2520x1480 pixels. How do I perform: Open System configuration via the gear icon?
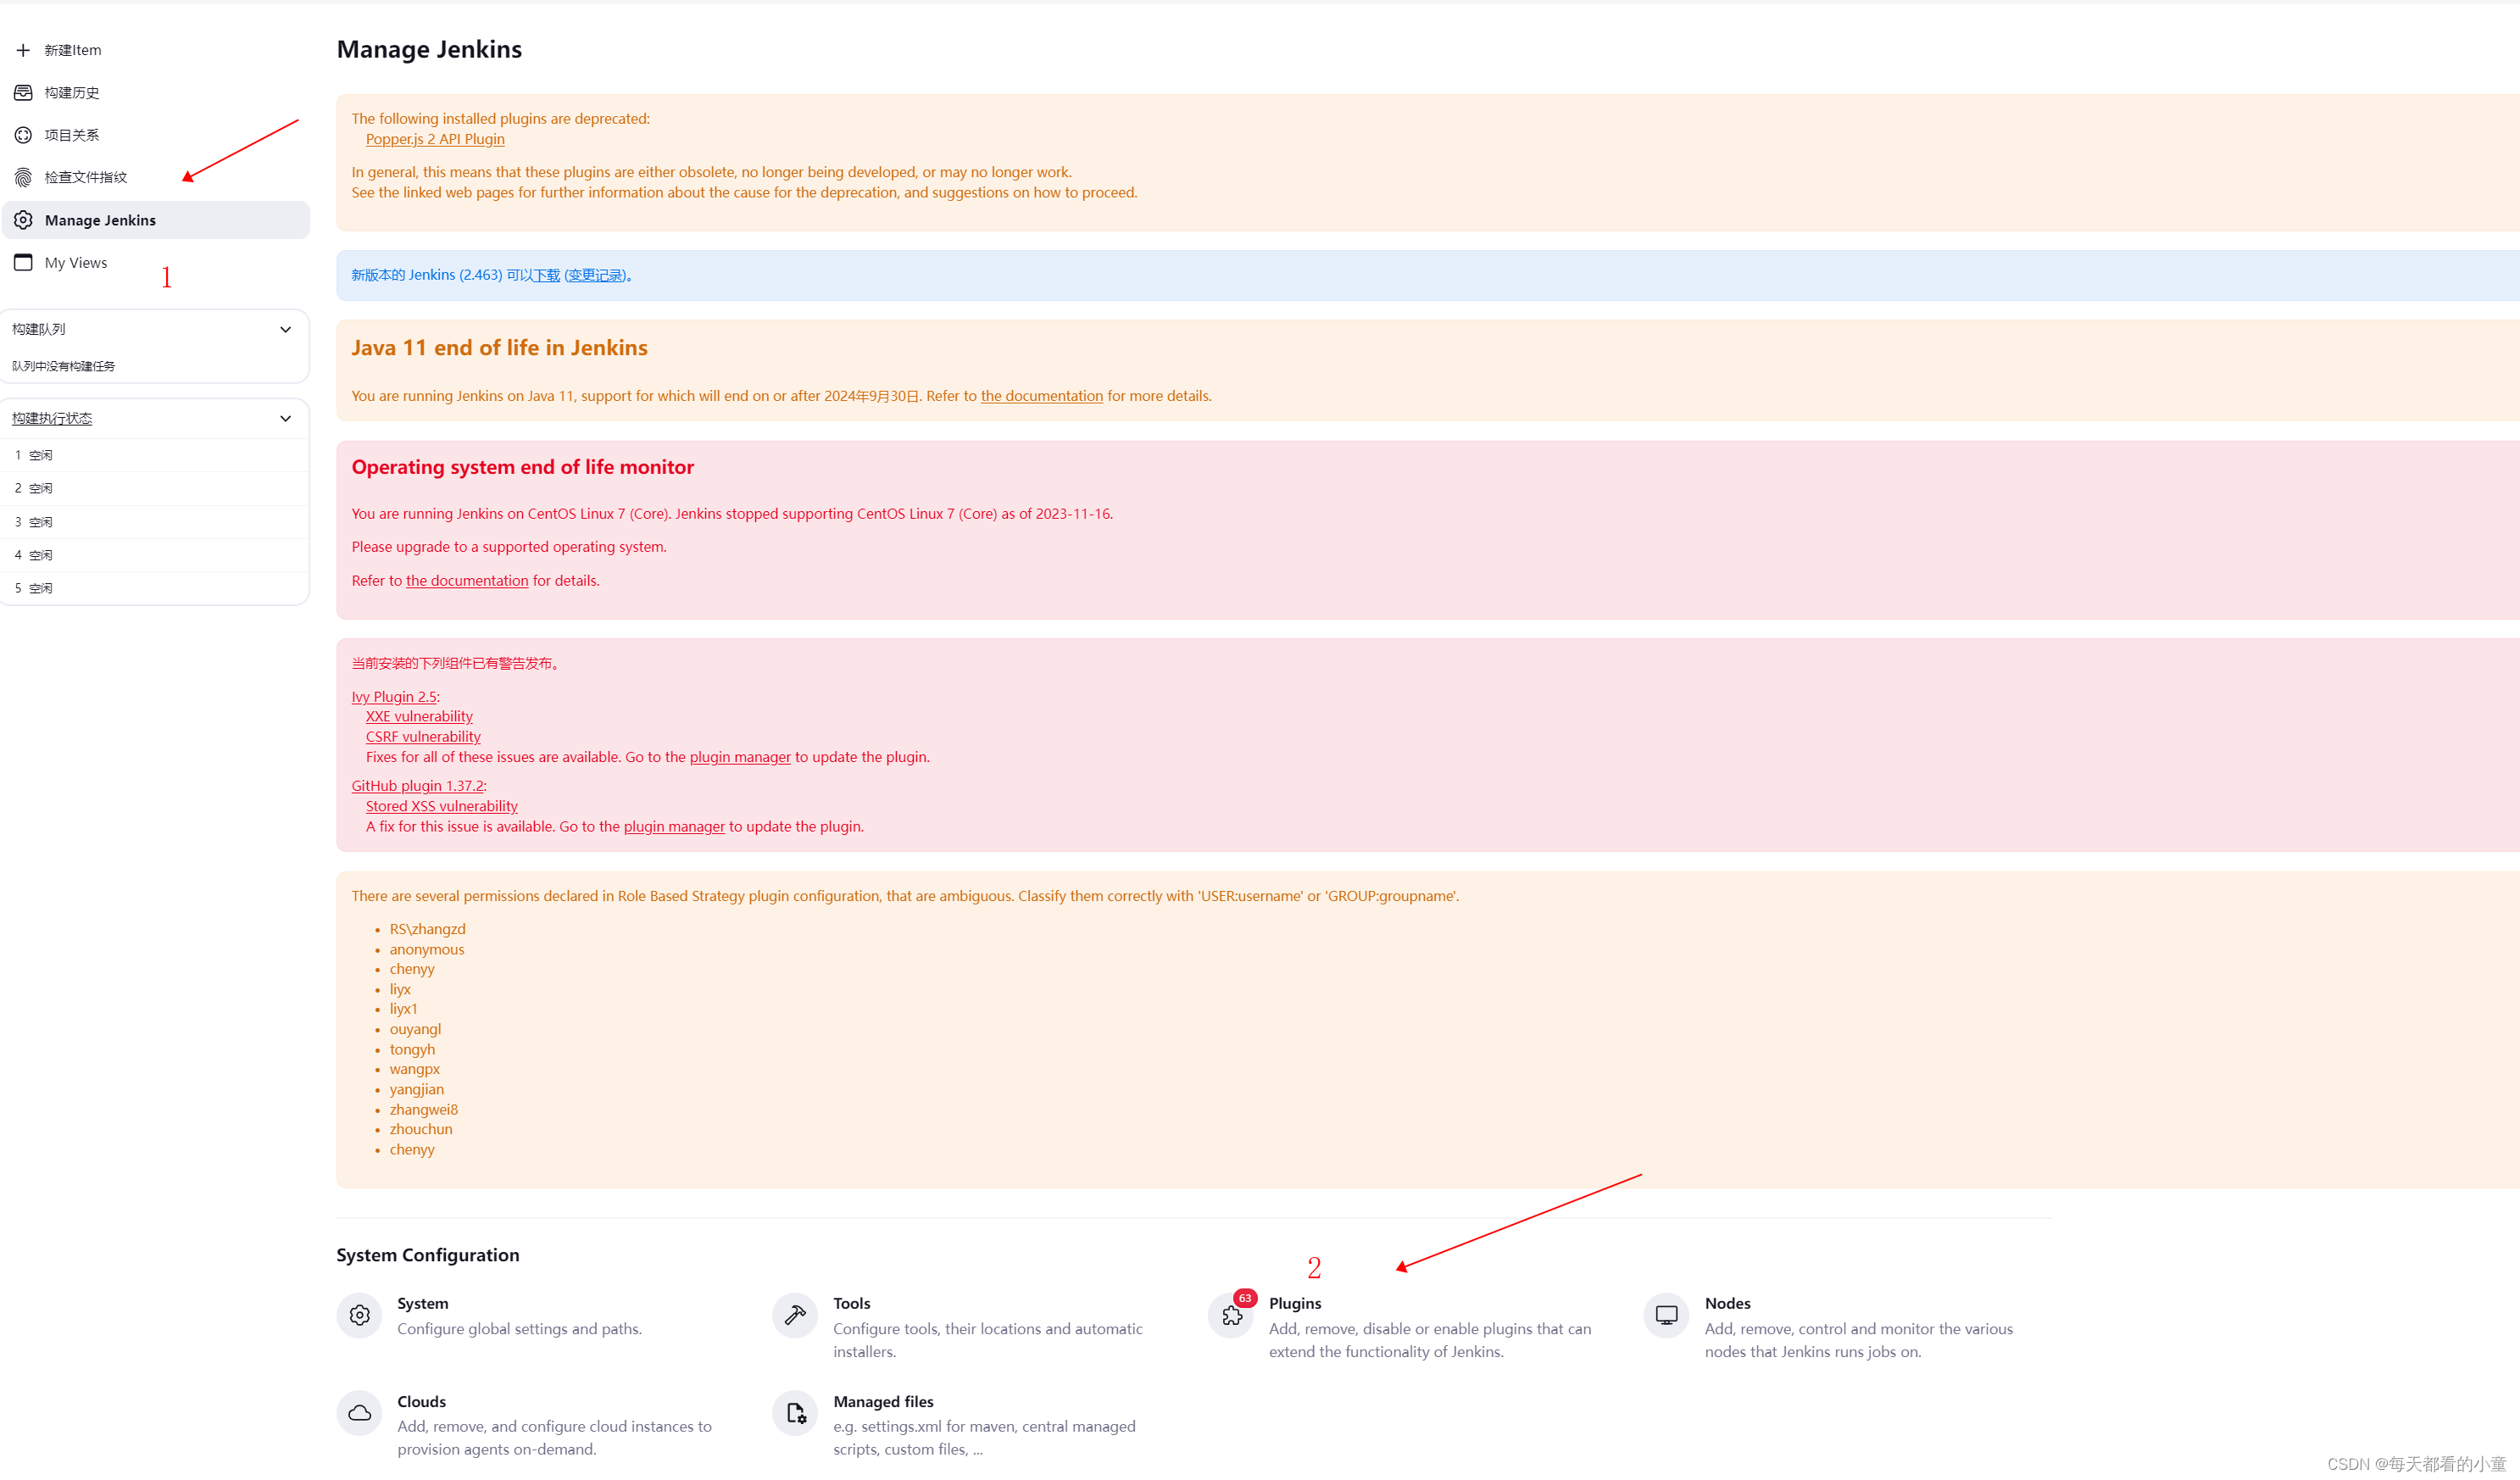tap(359, 1315)
